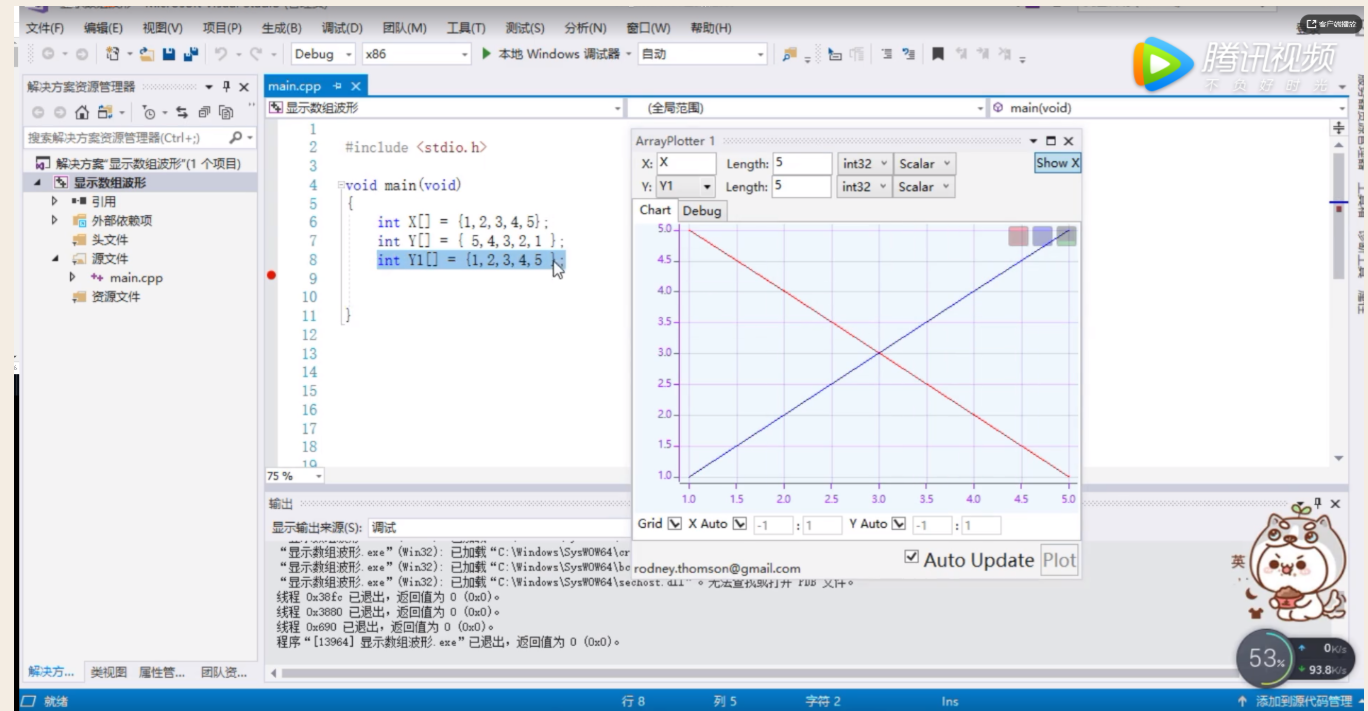Open the Y row Scalar dropdown
The height and width of the screenshot is (711, 1368).
tap(924, 187)
